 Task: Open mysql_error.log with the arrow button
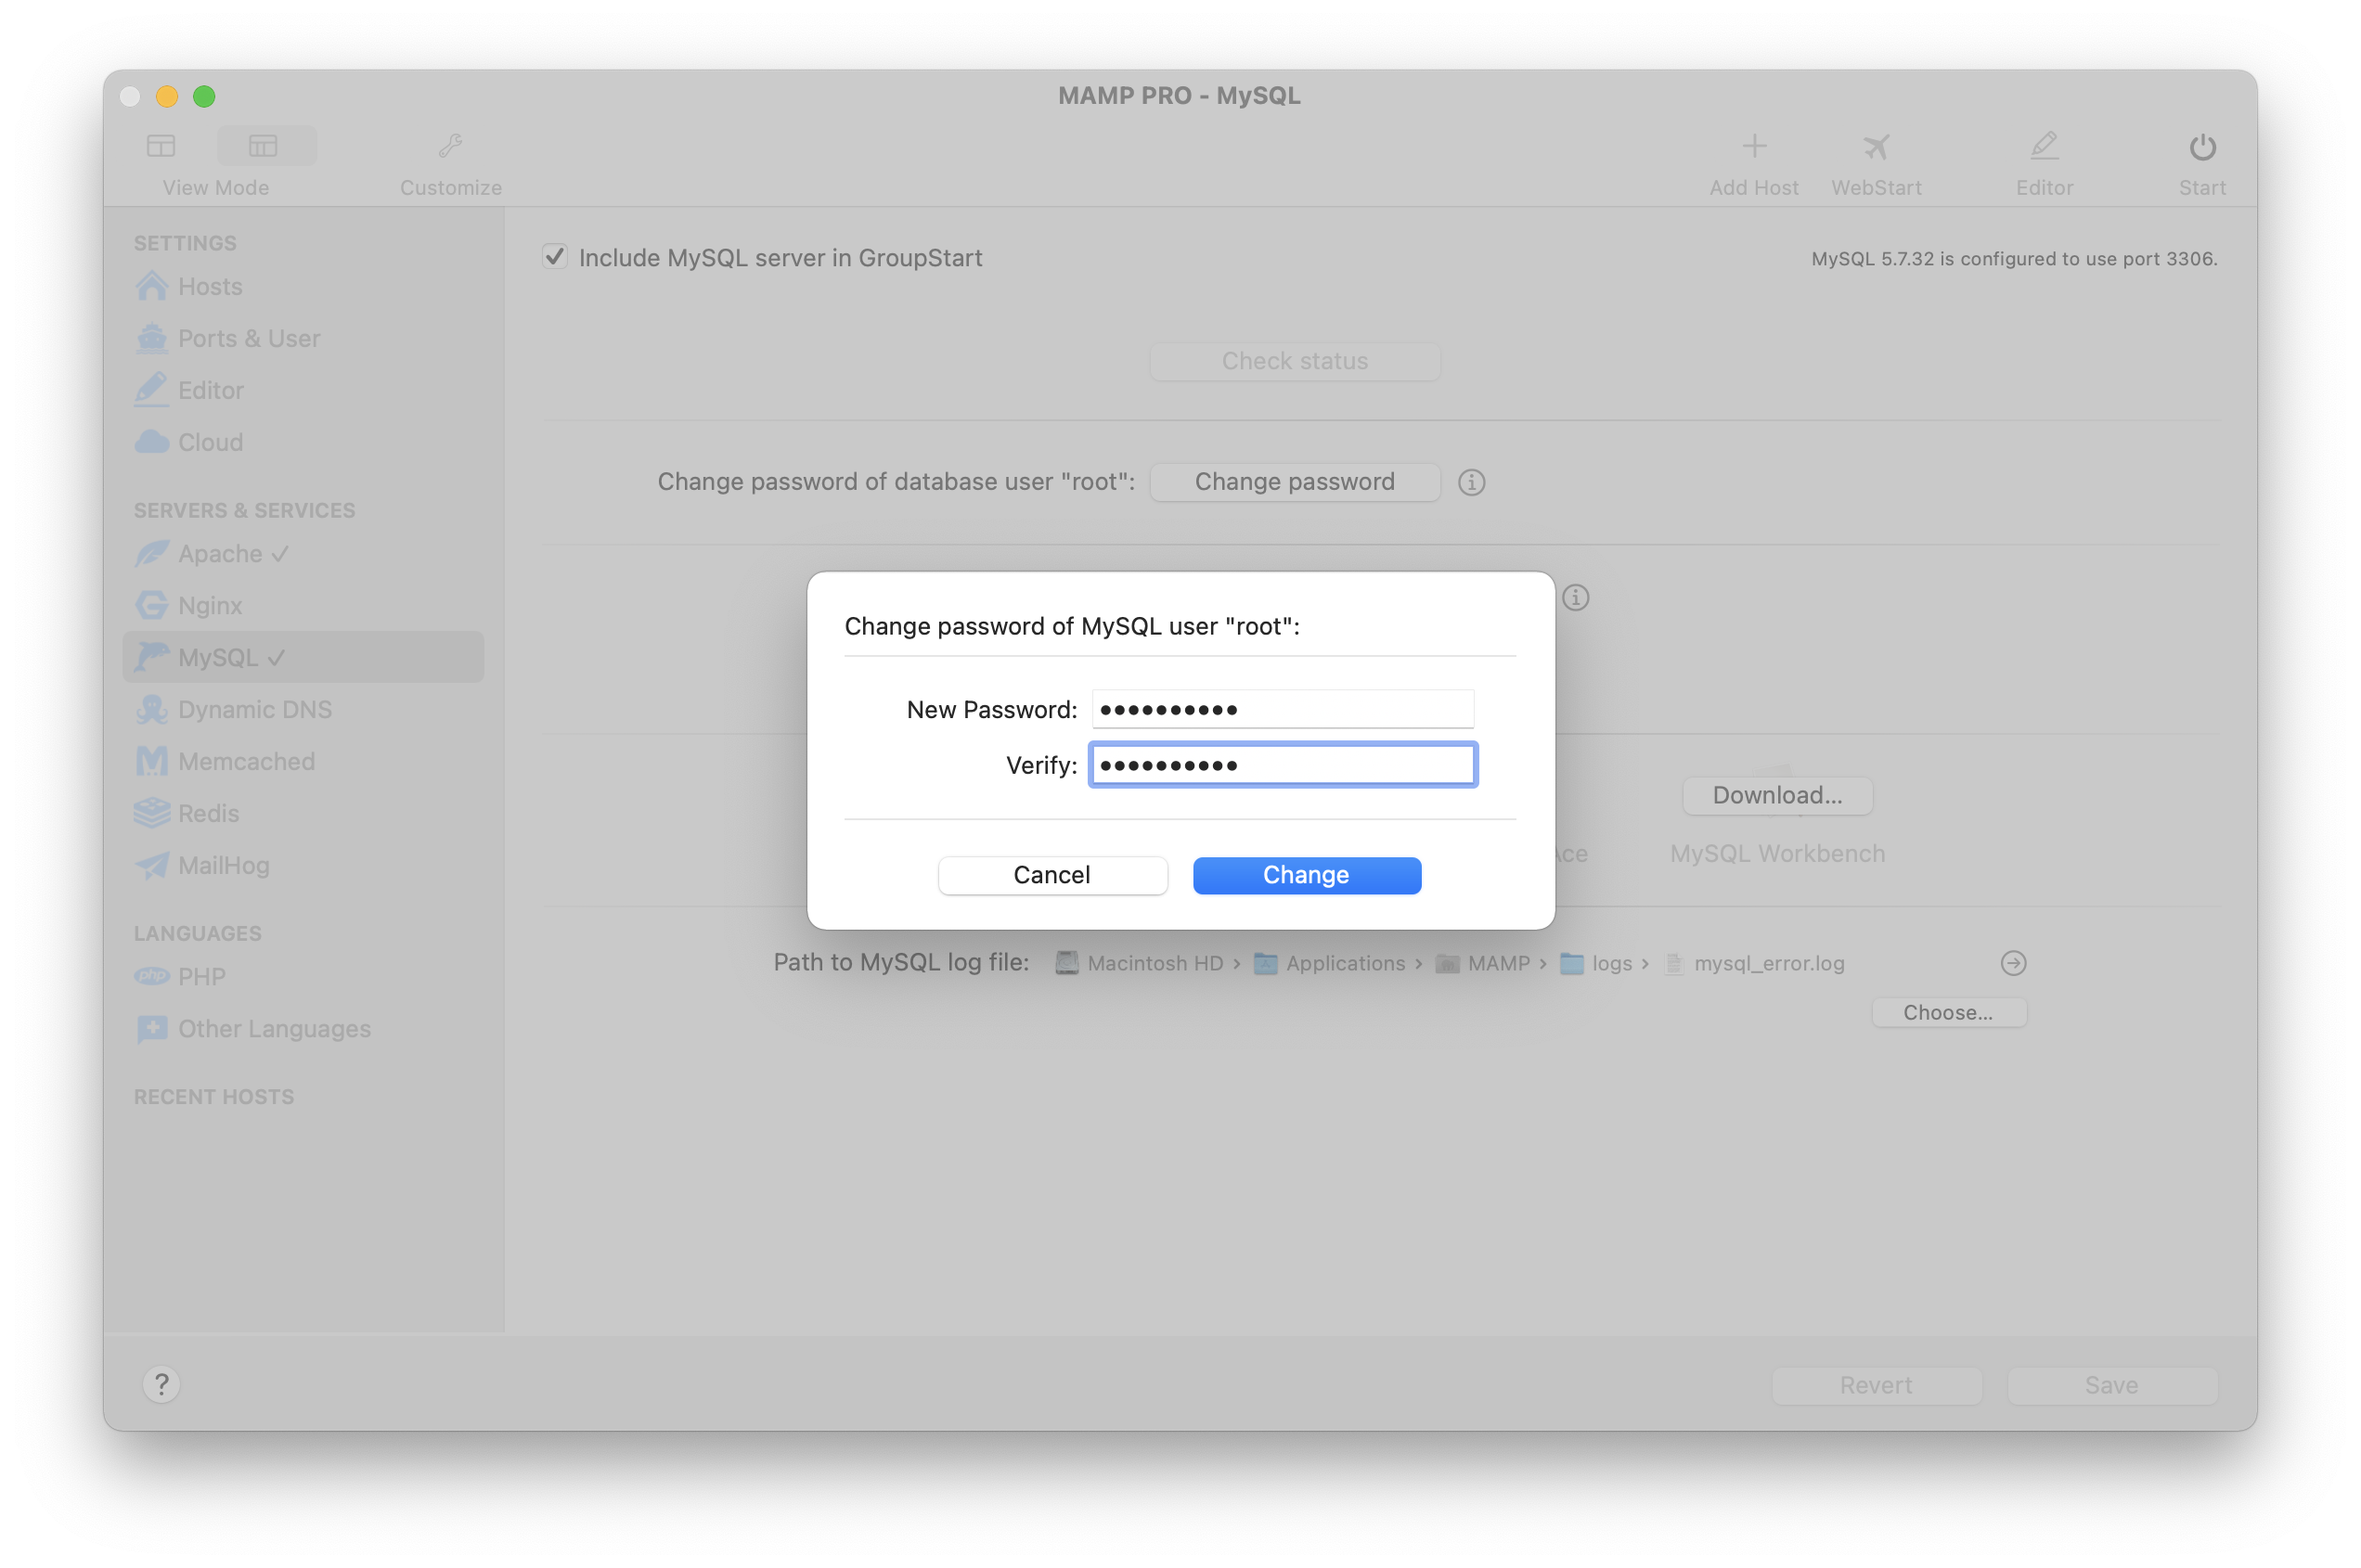pyautogui.click(x=2013, y=963)
